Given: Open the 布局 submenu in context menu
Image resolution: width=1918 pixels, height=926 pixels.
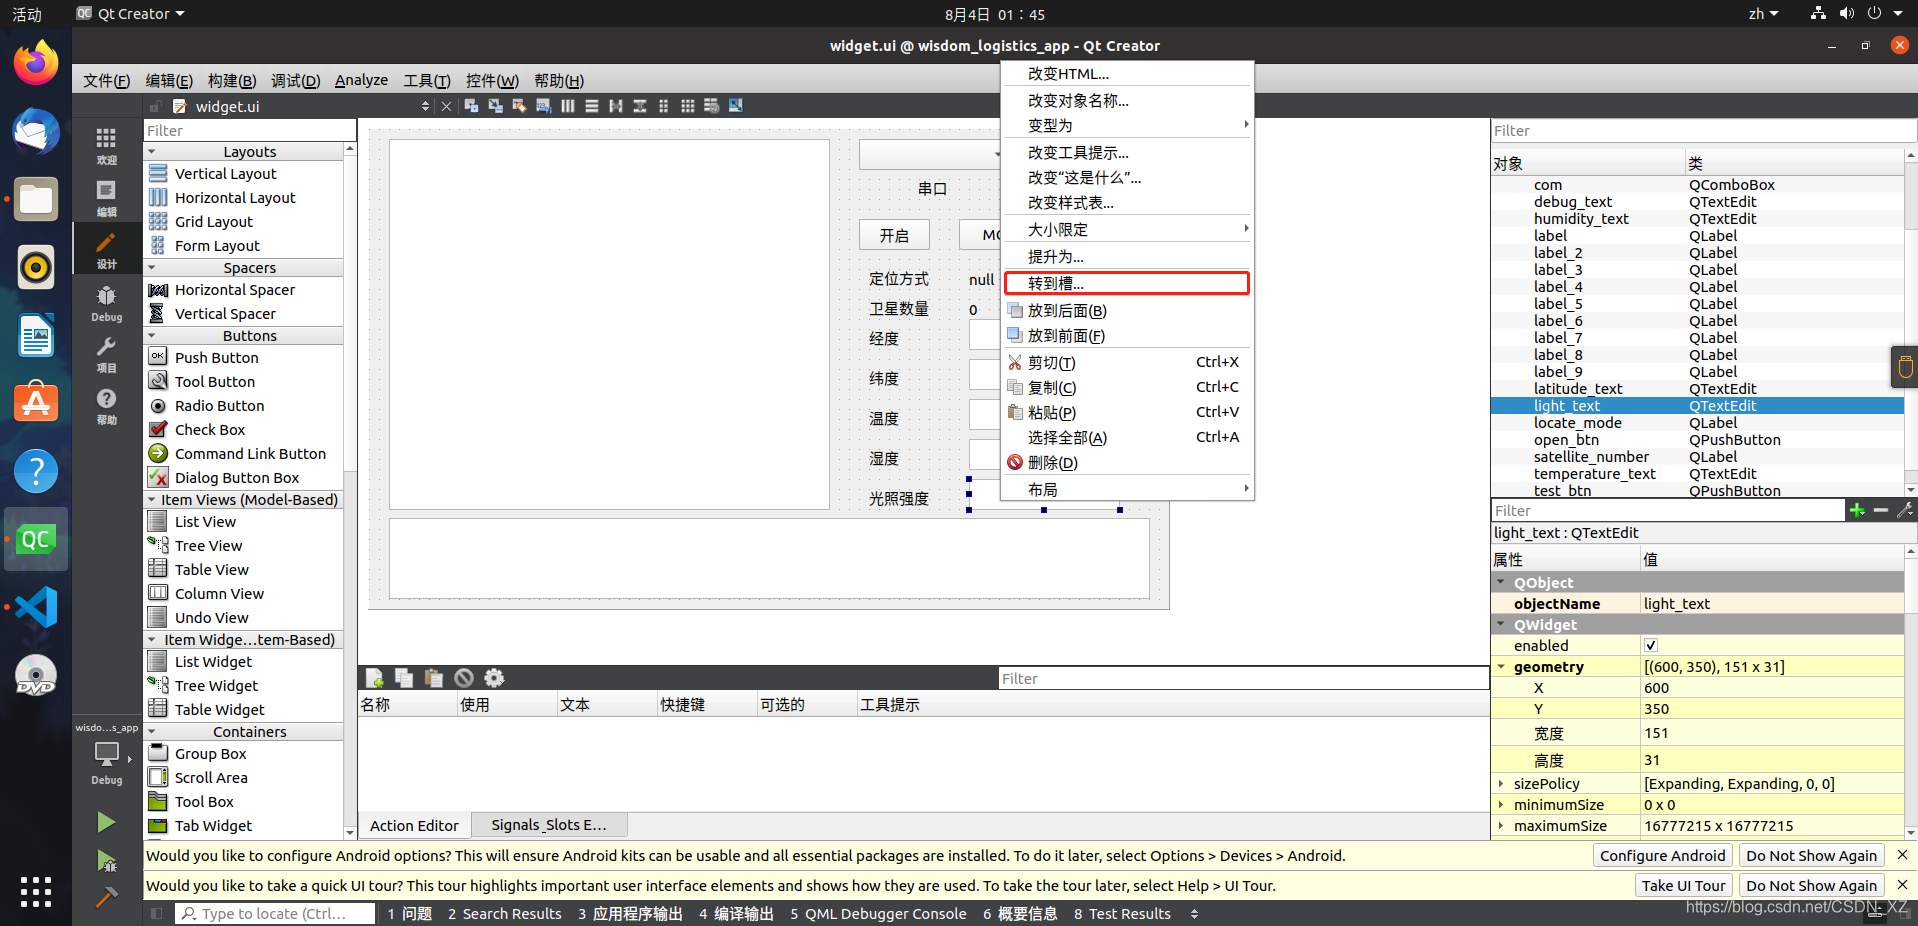Looking at the screenshot, I should 1127,489.
